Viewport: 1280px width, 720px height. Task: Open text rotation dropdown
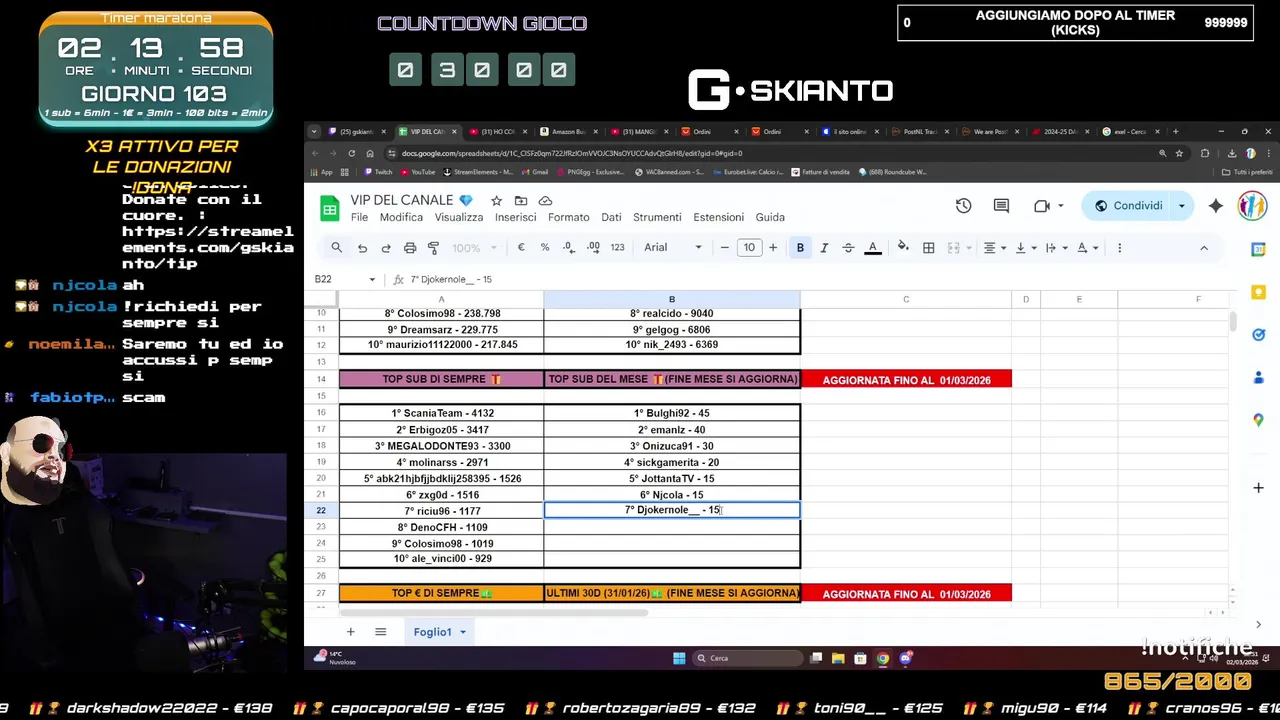click(1087, 248)
